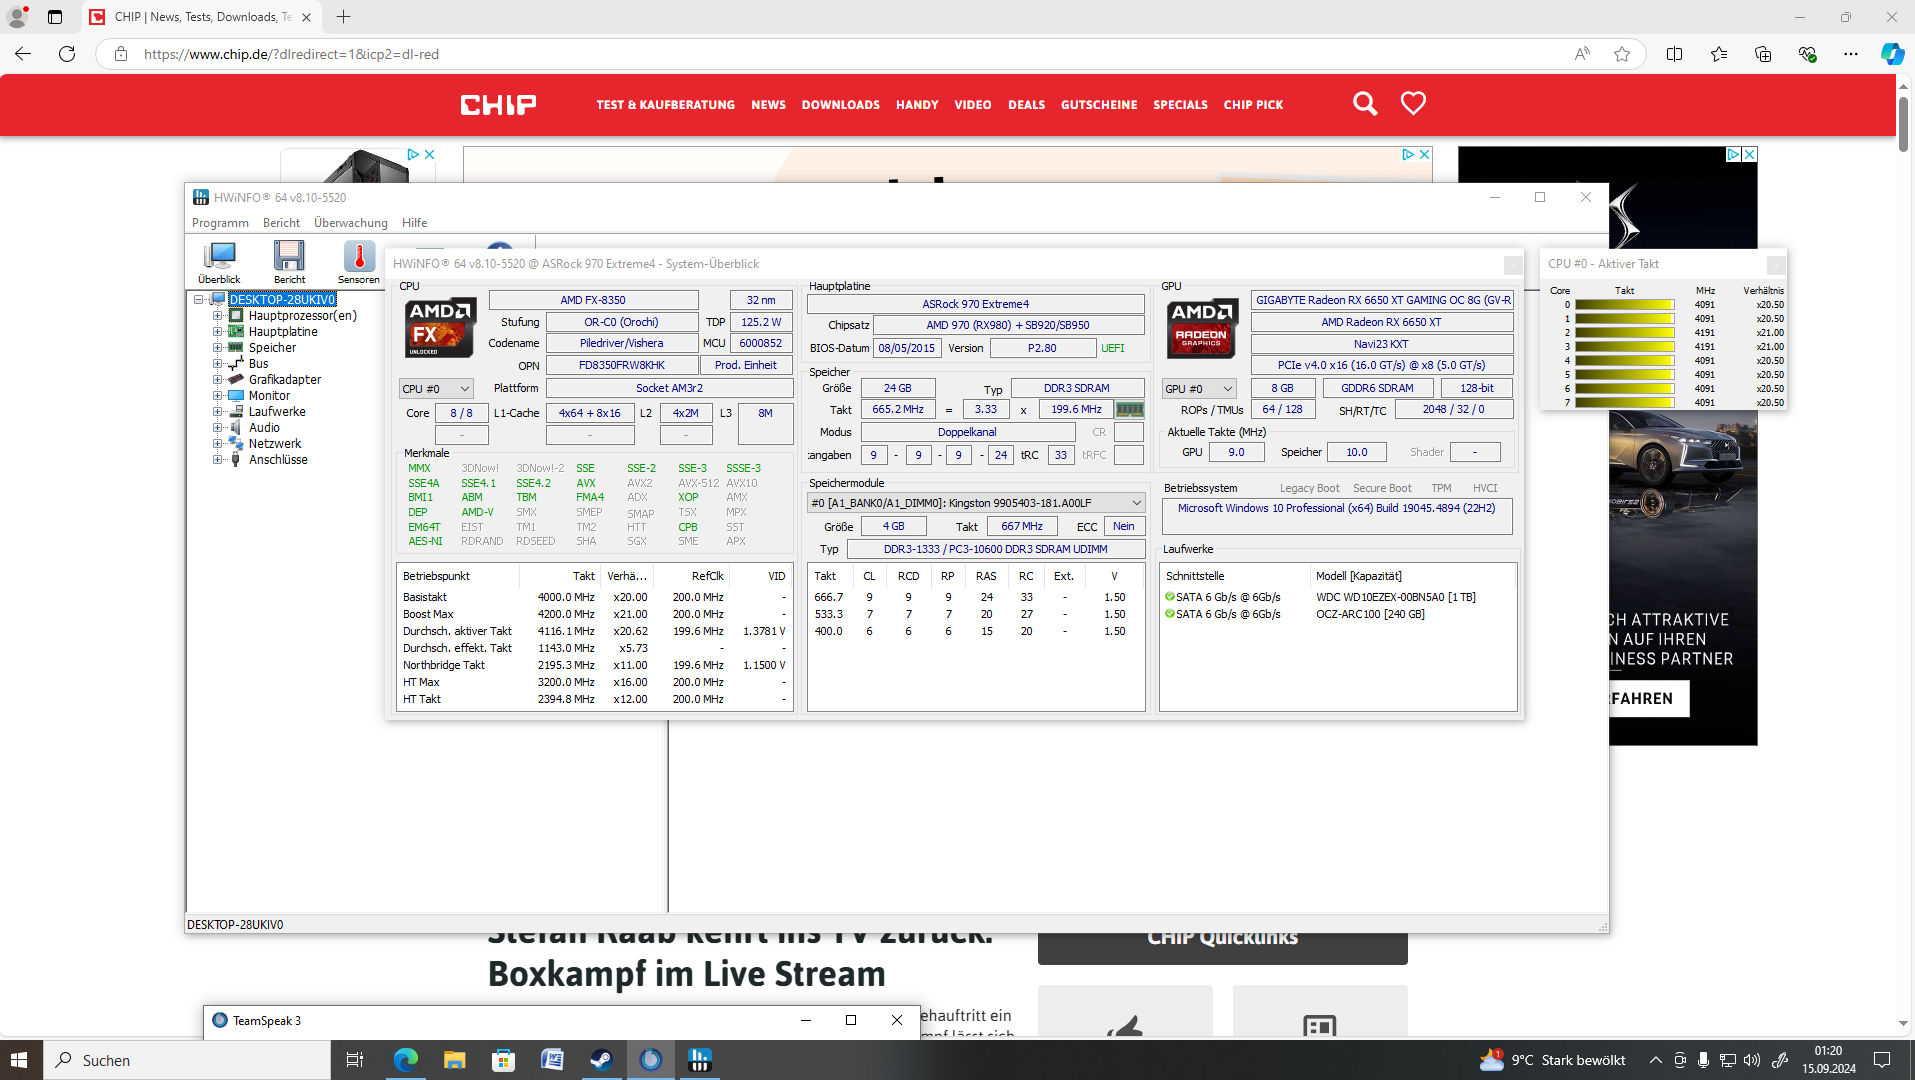Open Steam from the taskbar
Image resolution: width=1915 pixels, height=1080 pixels.
pos(601,1060)
